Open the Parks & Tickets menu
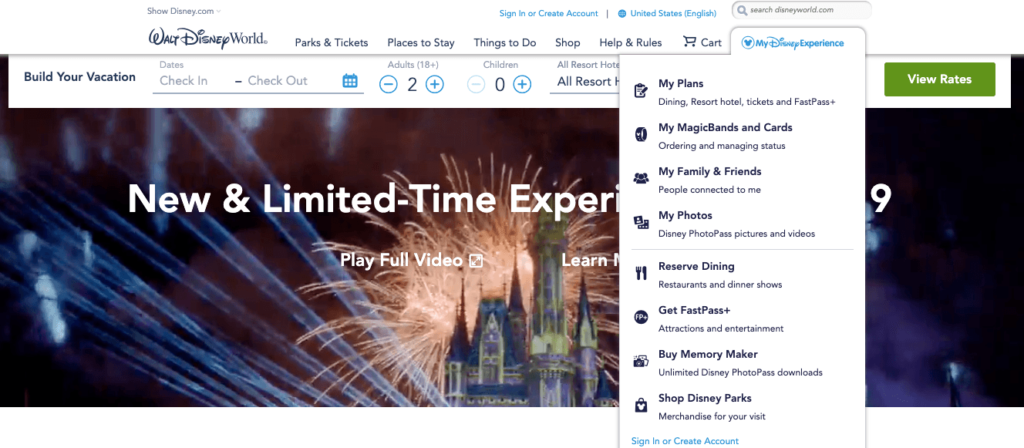Image resolution: width=1024 pixels, height=448 pixels. pos(331,42)
